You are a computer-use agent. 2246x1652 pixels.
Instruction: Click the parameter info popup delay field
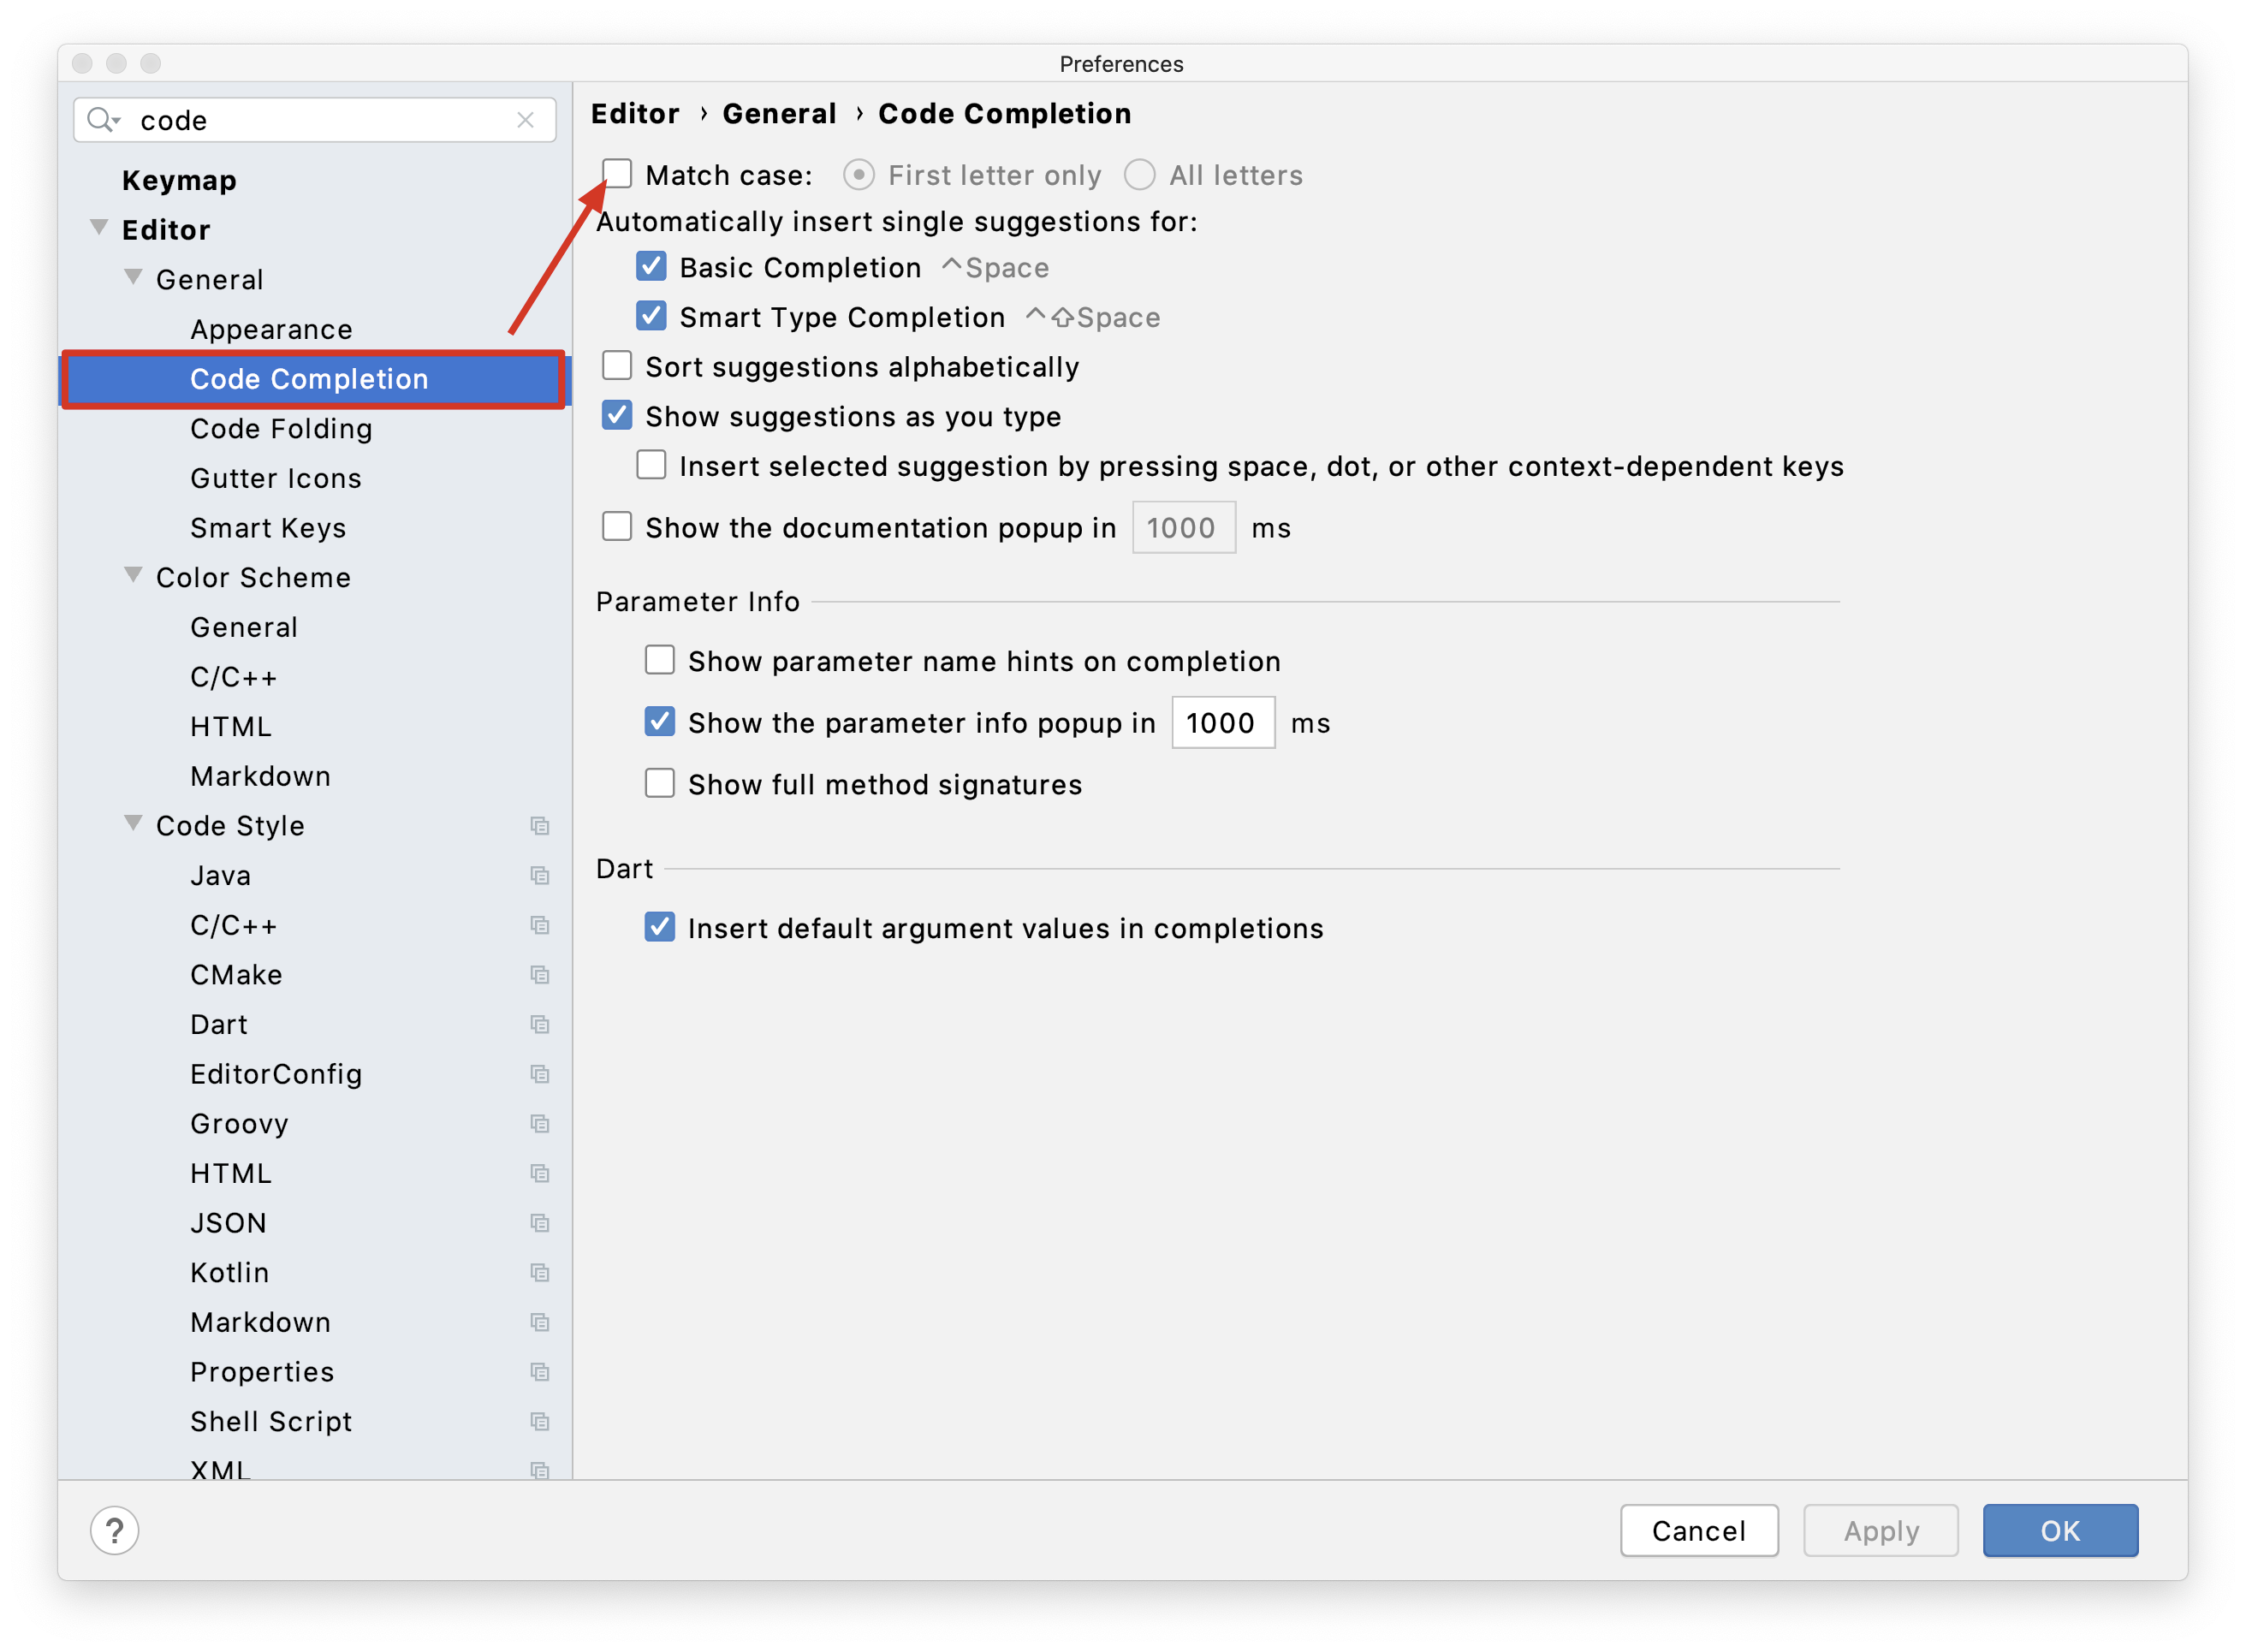pos(1222,723)
